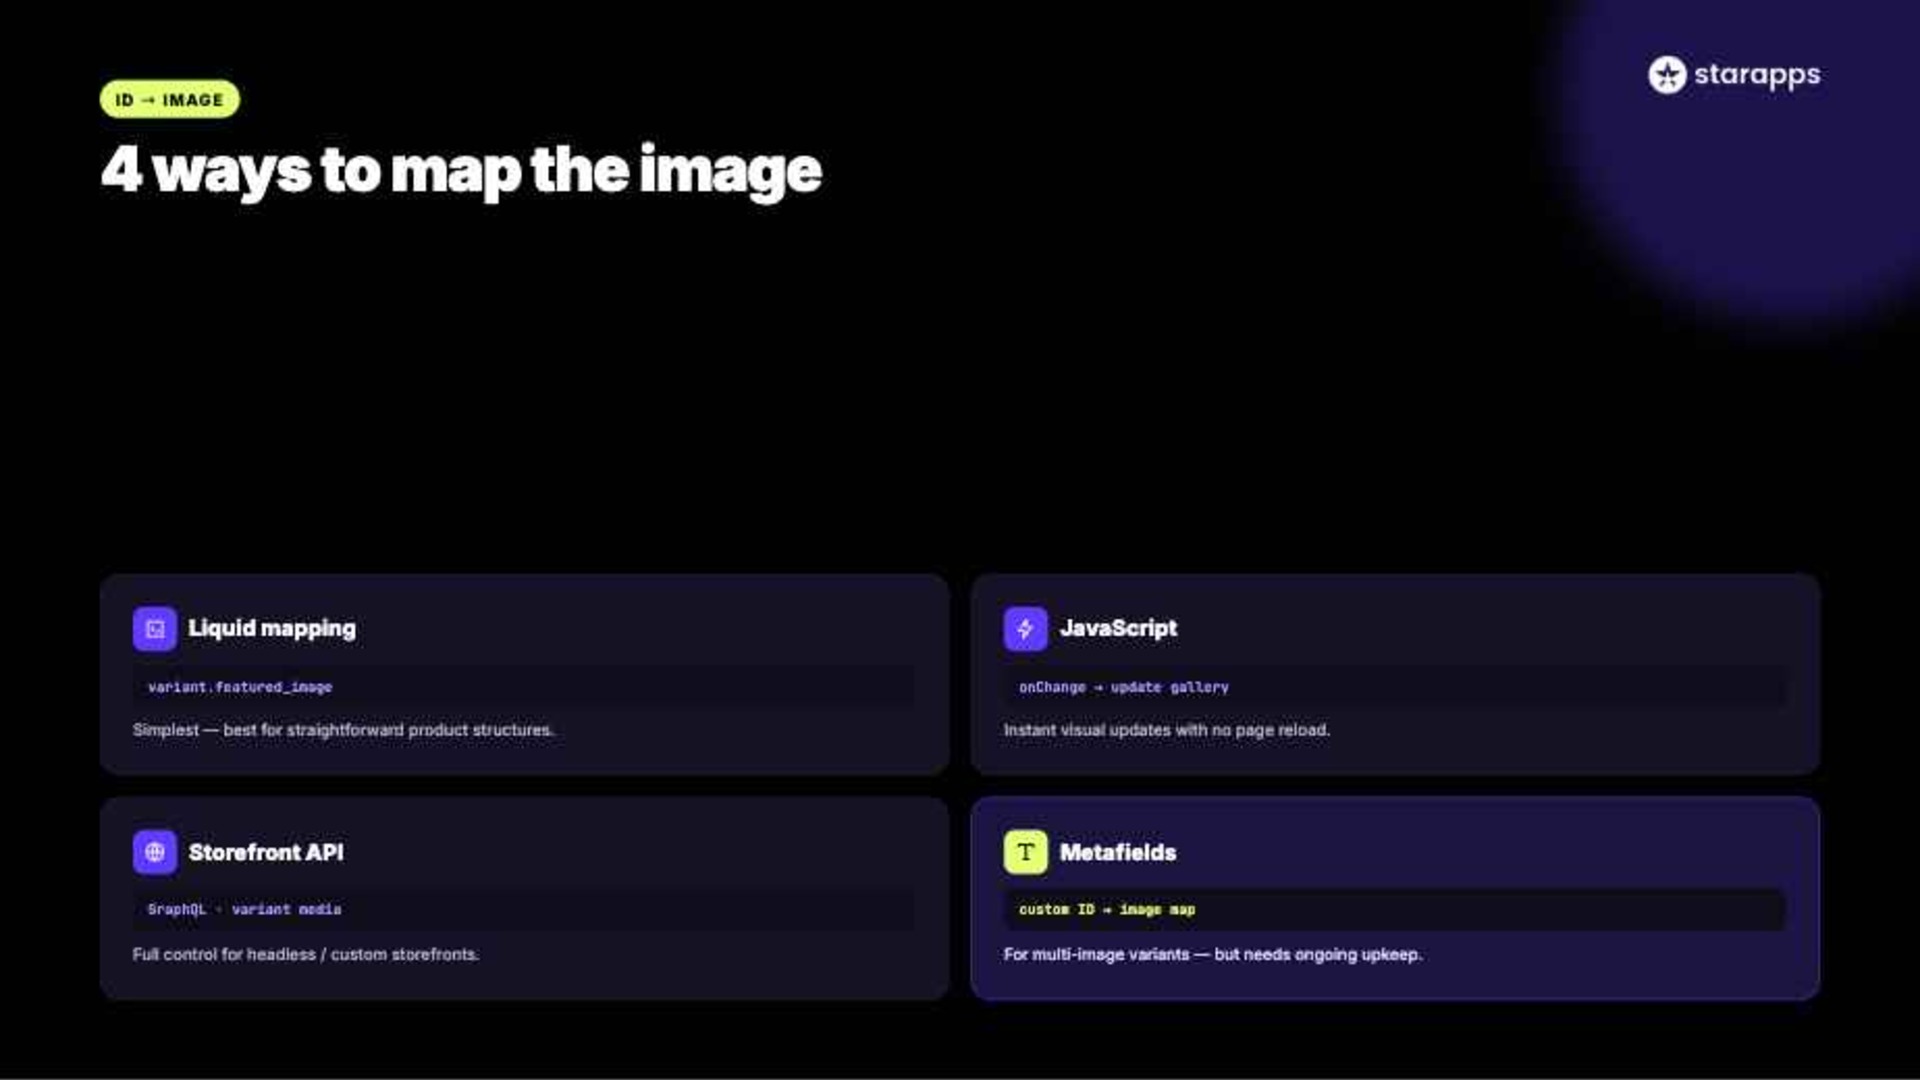
Task: Click the 'Simplest — best for straightforward' description
Action: [x=343, y=730]
